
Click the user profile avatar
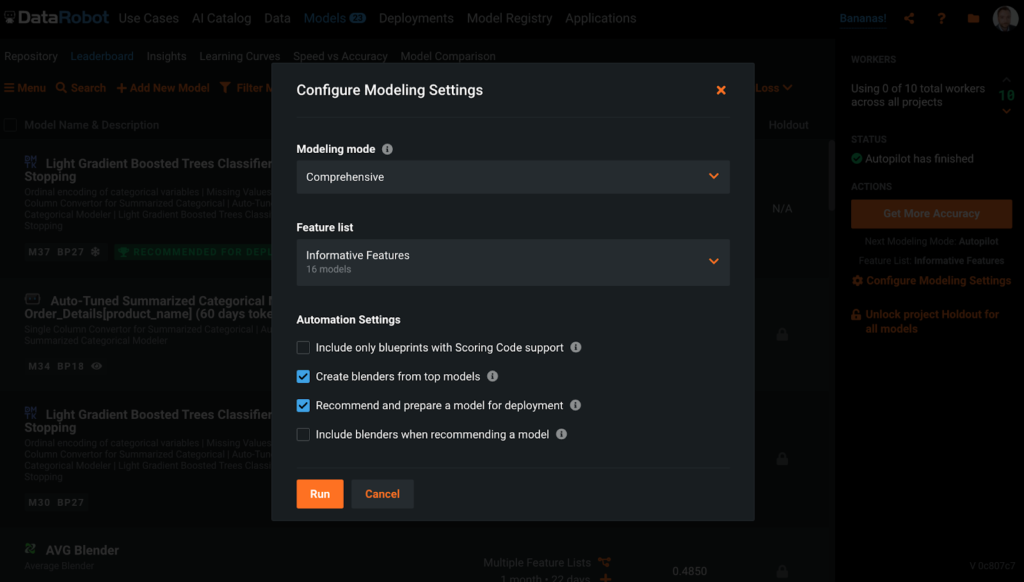[x=1005, y=18]
